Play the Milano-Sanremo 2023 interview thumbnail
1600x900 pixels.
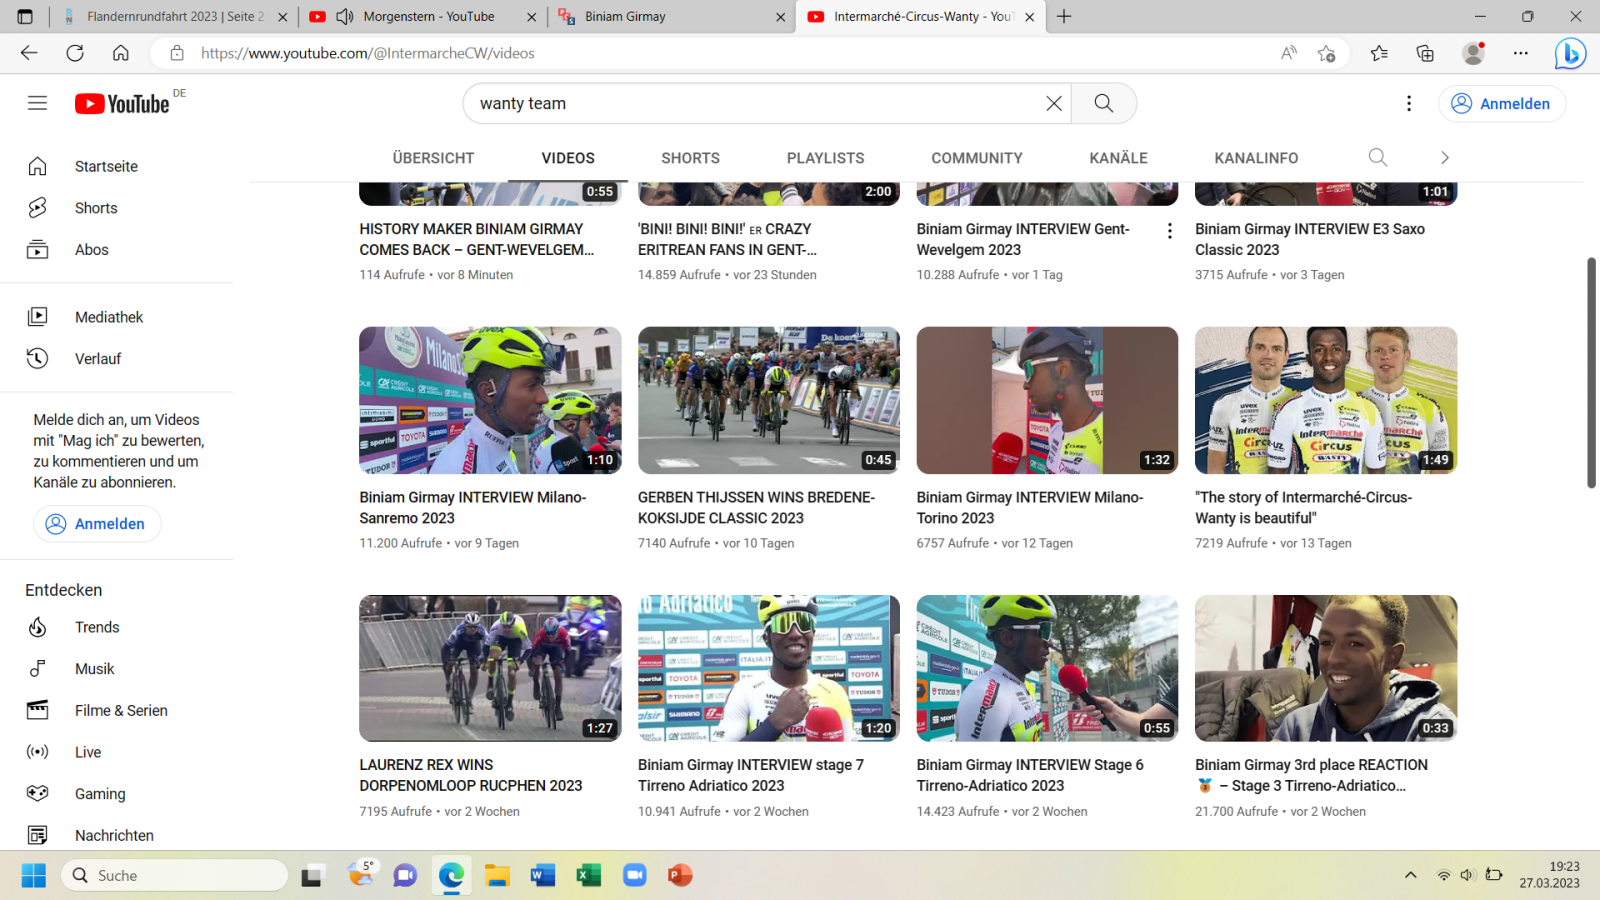click(490, 400)
